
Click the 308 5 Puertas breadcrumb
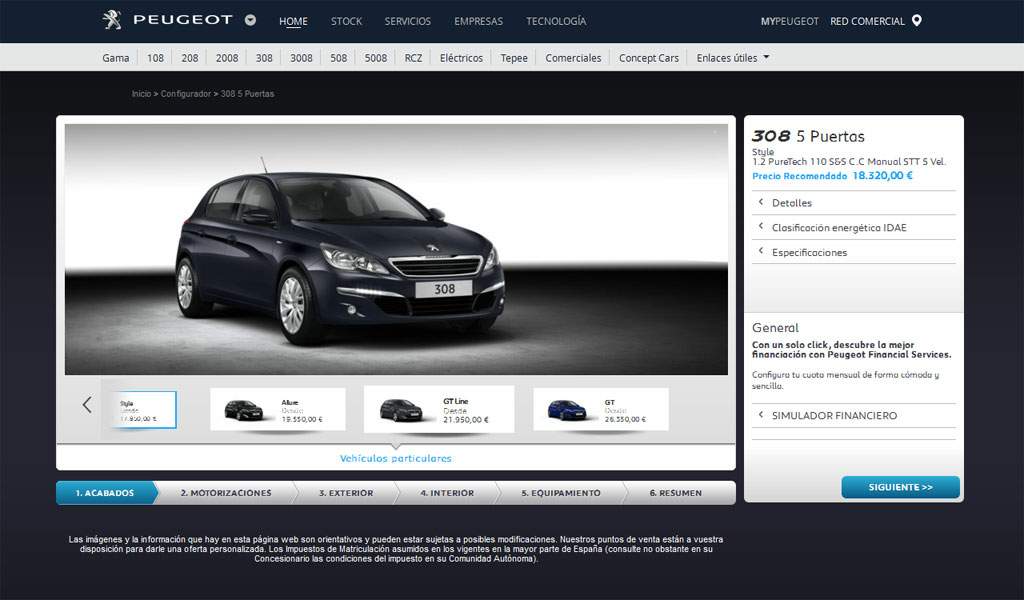click(248, 94)
